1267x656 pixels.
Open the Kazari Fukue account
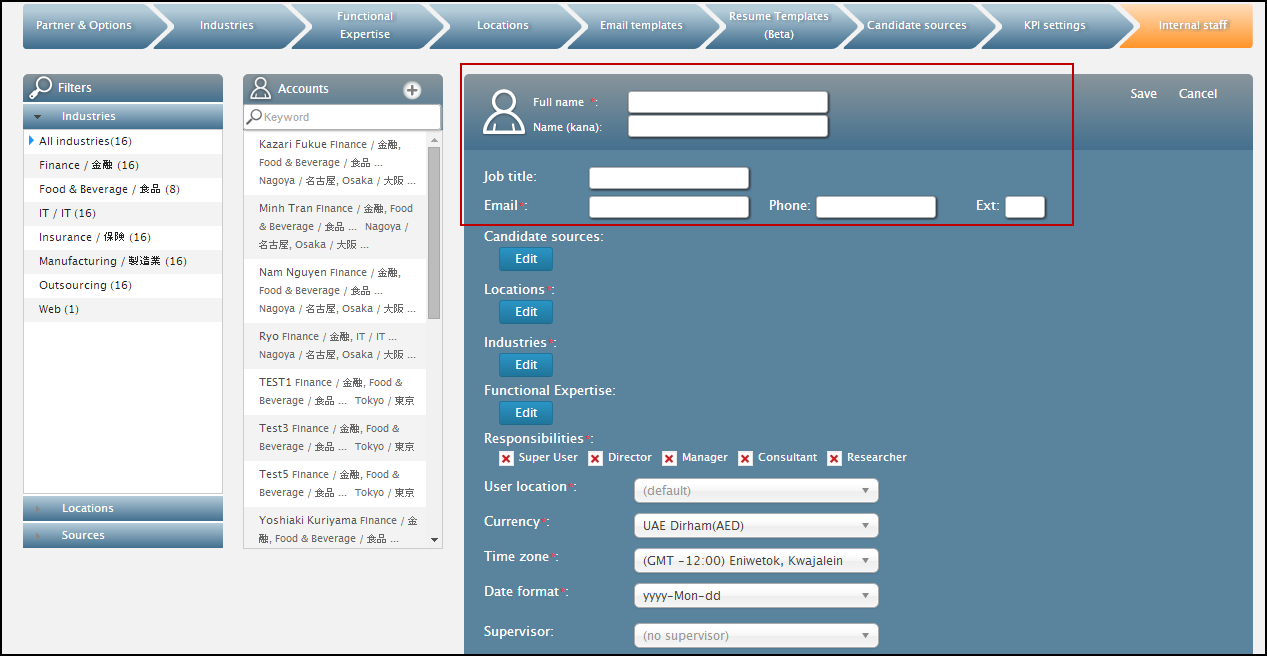click(336, 163)
